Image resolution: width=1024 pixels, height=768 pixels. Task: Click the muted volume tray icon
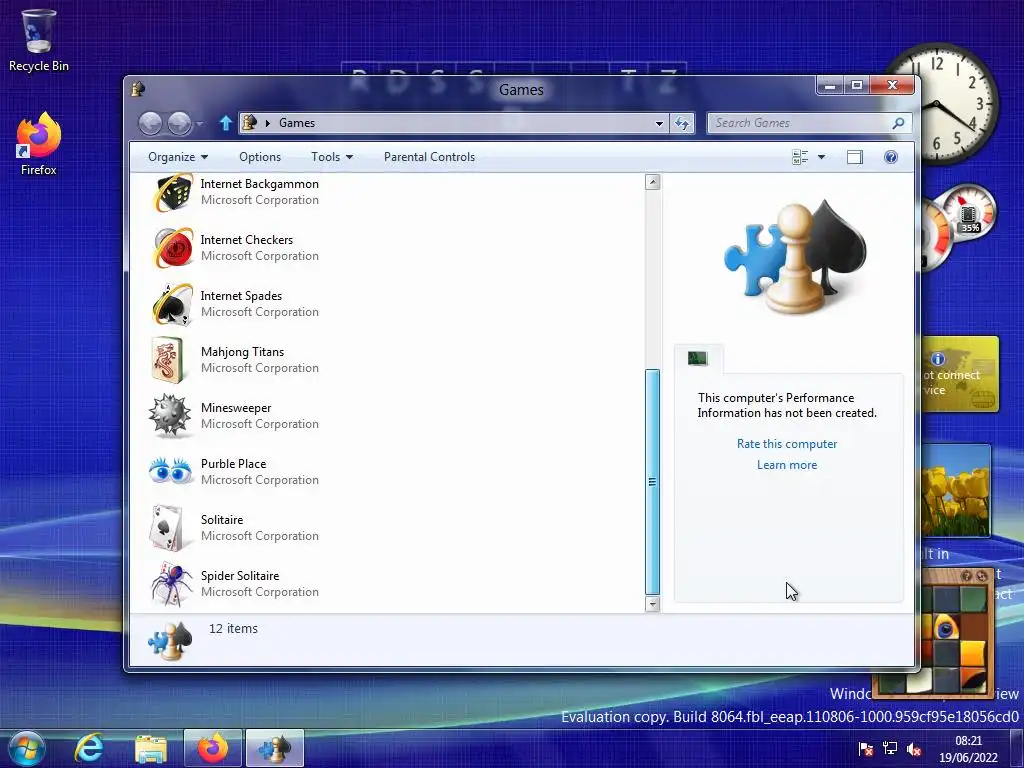(x=914, y=749)
